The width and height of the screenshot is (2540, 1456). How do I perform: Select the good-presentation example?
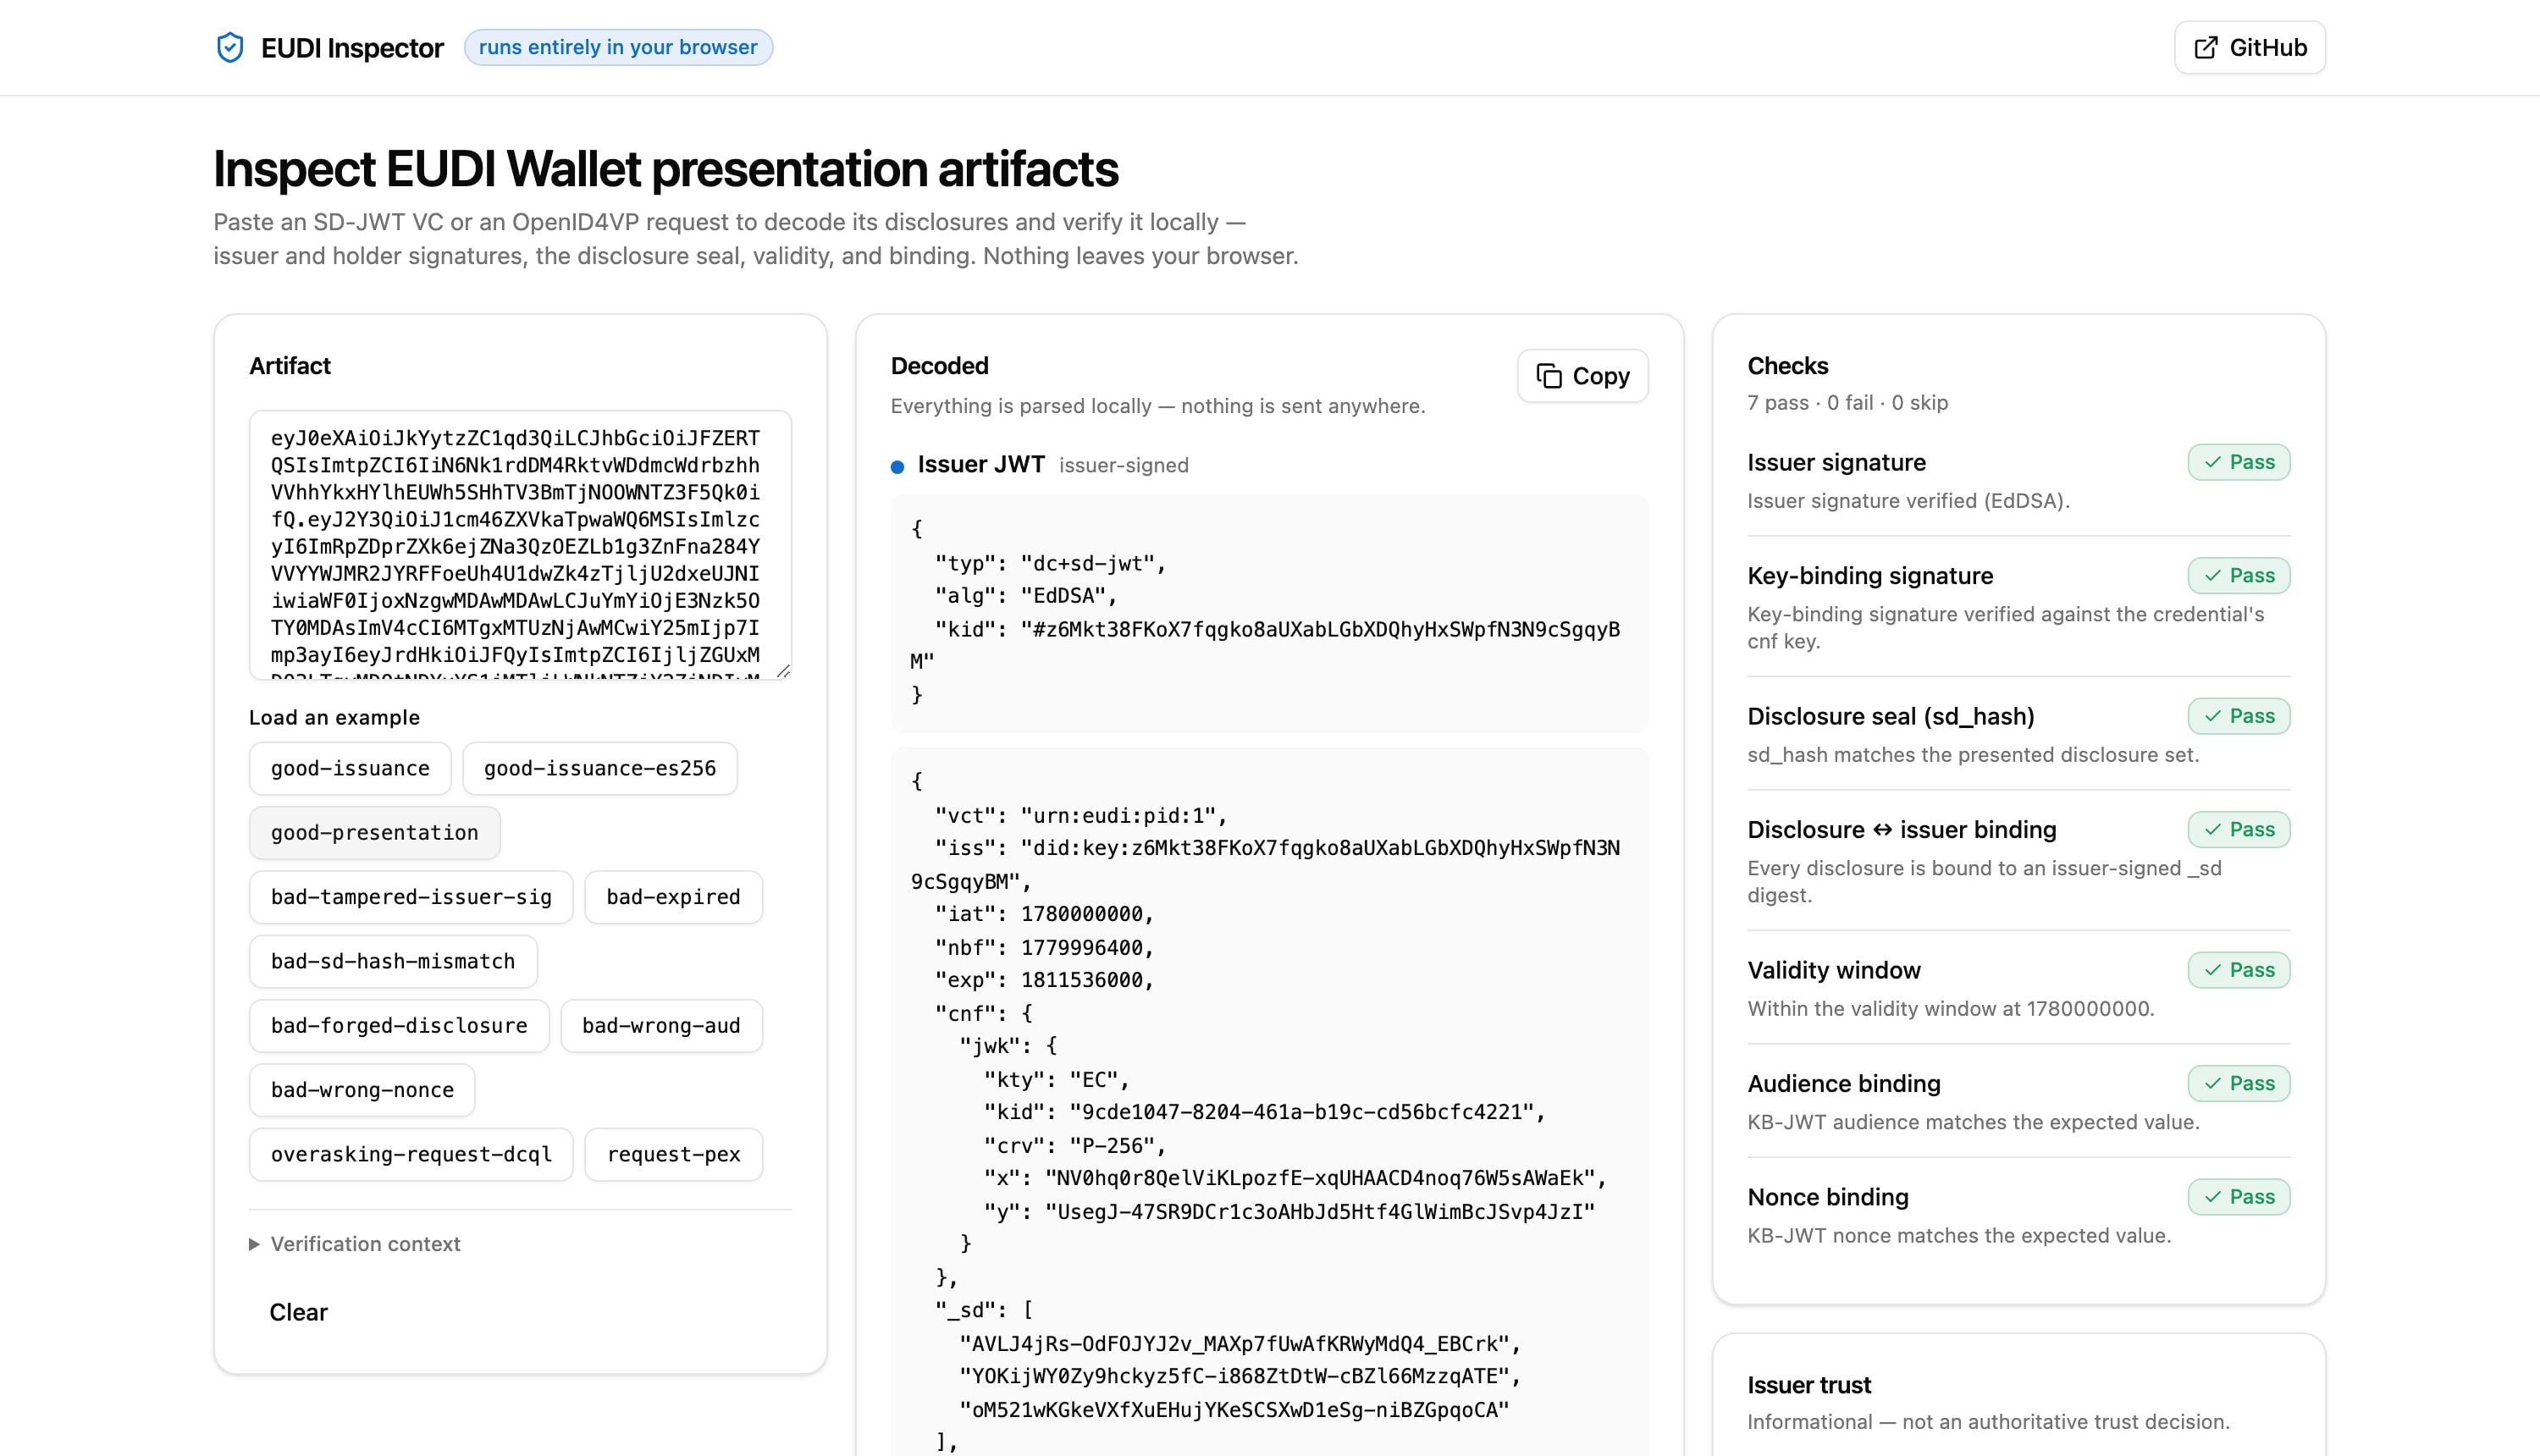pos(375,833)
